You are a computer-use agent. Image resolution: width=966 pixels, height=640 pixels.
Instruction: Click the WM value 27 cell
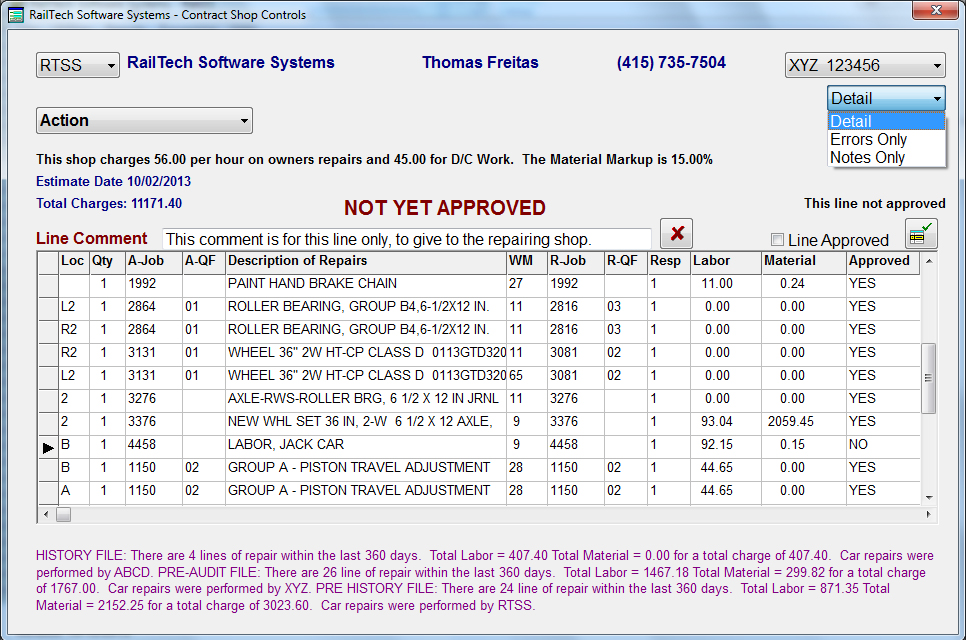click(527, 284)
